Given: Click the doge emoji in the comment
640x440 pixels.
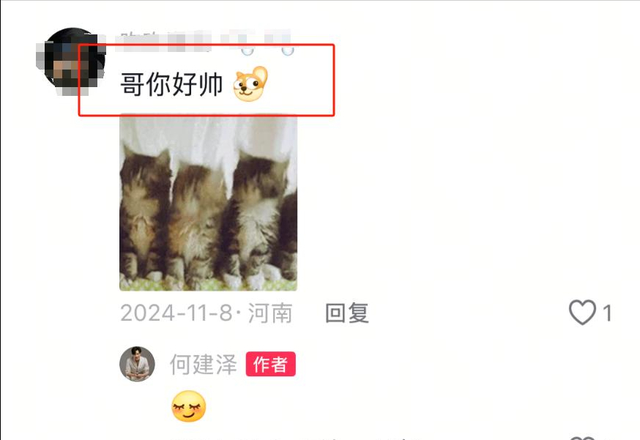Looking at the screenshot, I should tap(250, 84).
